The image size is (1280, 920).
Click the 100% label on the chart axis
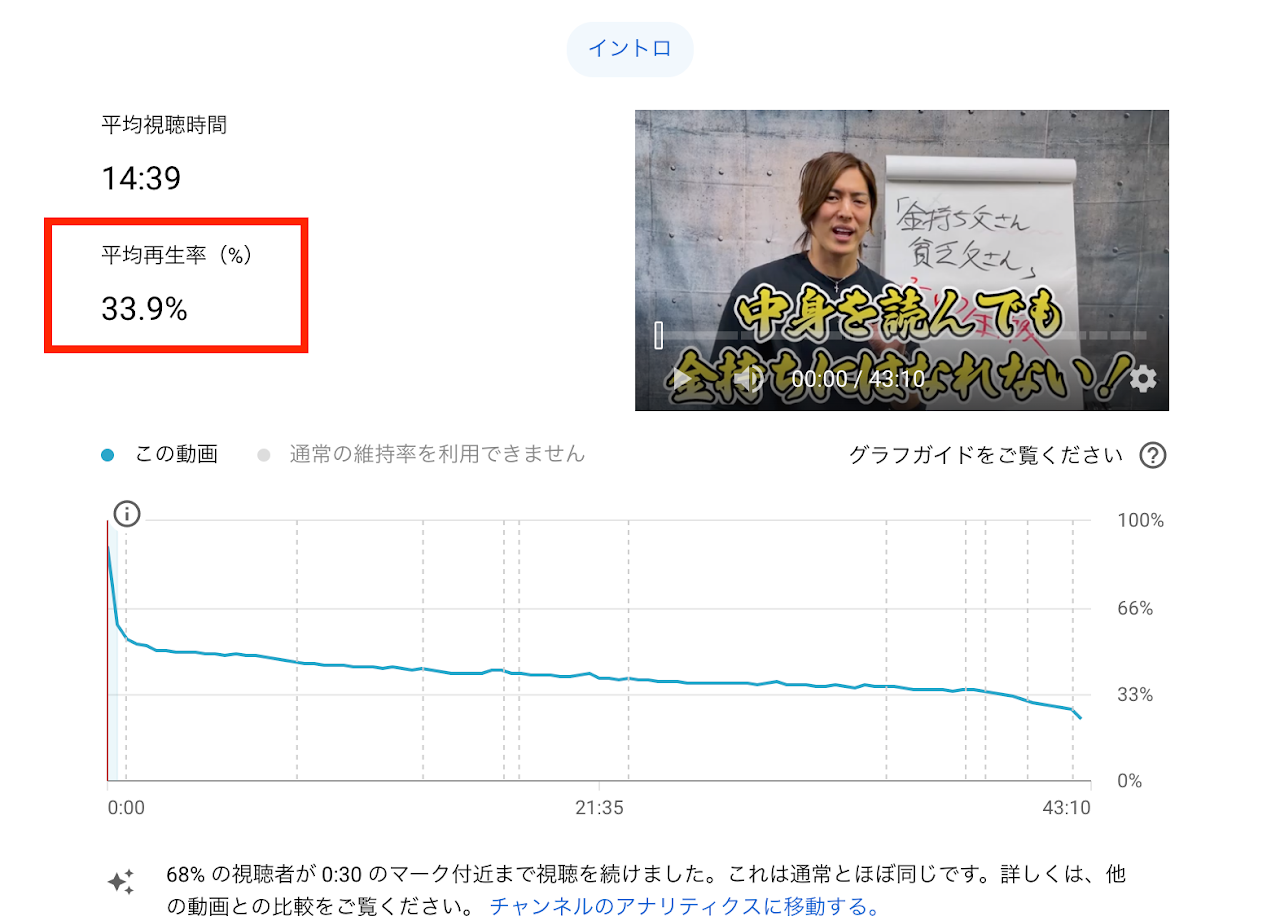[x=1140, y=520]
